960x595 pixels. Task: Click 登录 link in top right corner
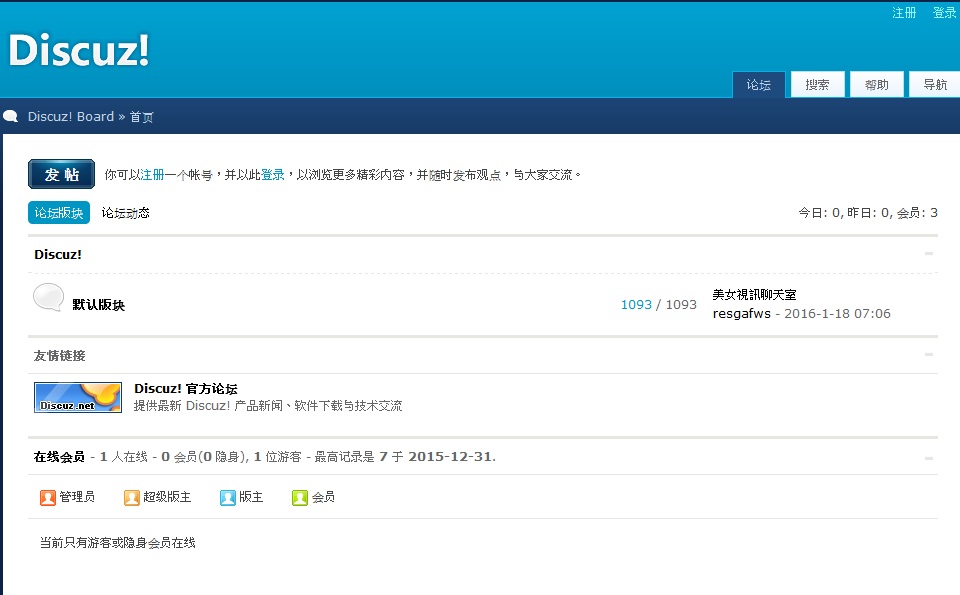point(944,13)
